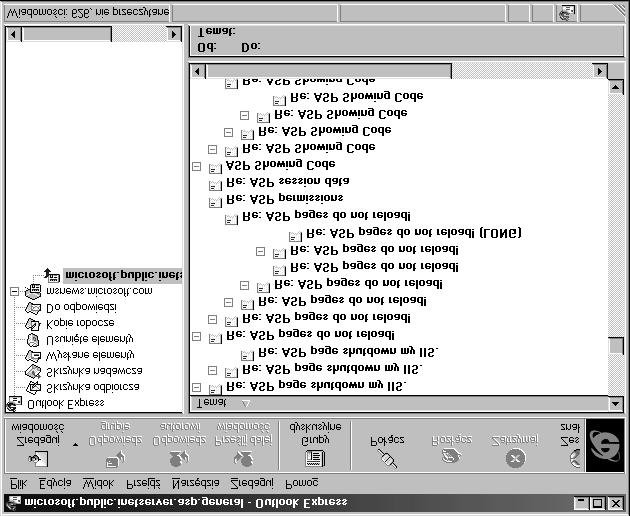Screen dimensions: 630x516
Task: Open the dropdown arrow beside Zredaguj wiadomość
Action: point(76,445)
